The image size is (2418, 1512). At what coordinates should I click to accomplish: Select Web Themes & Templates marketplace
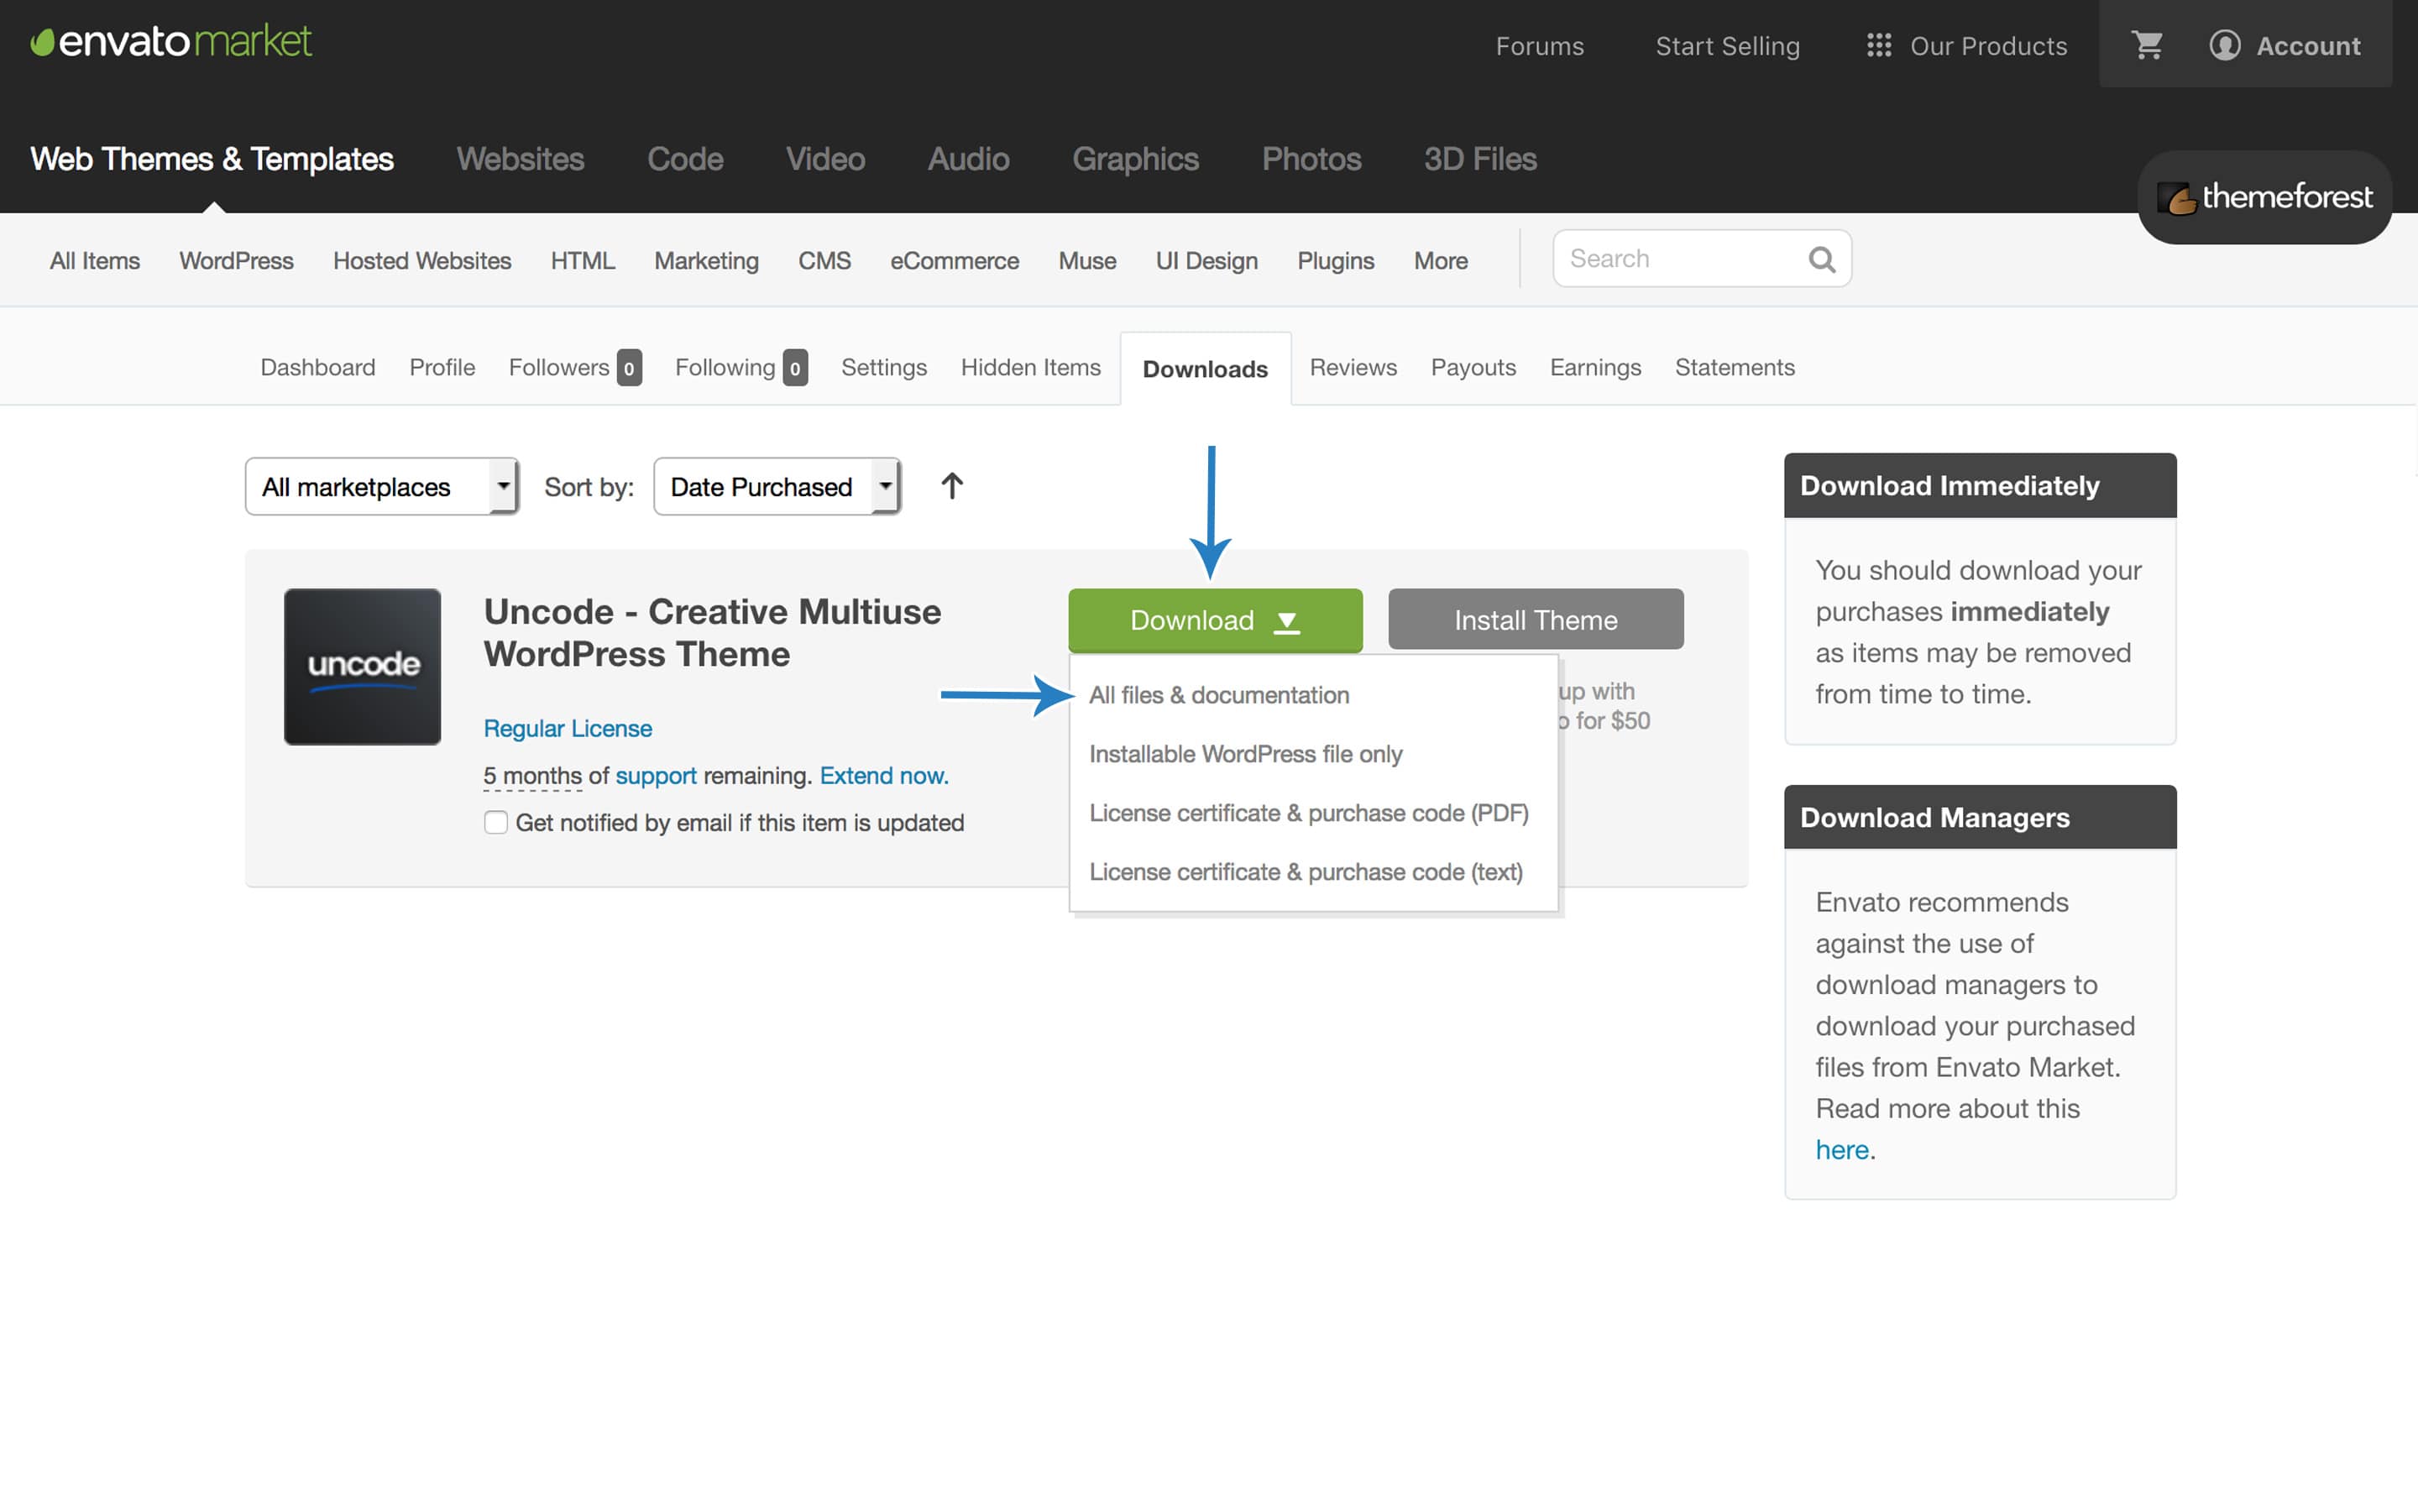click(x=212, y=159)
